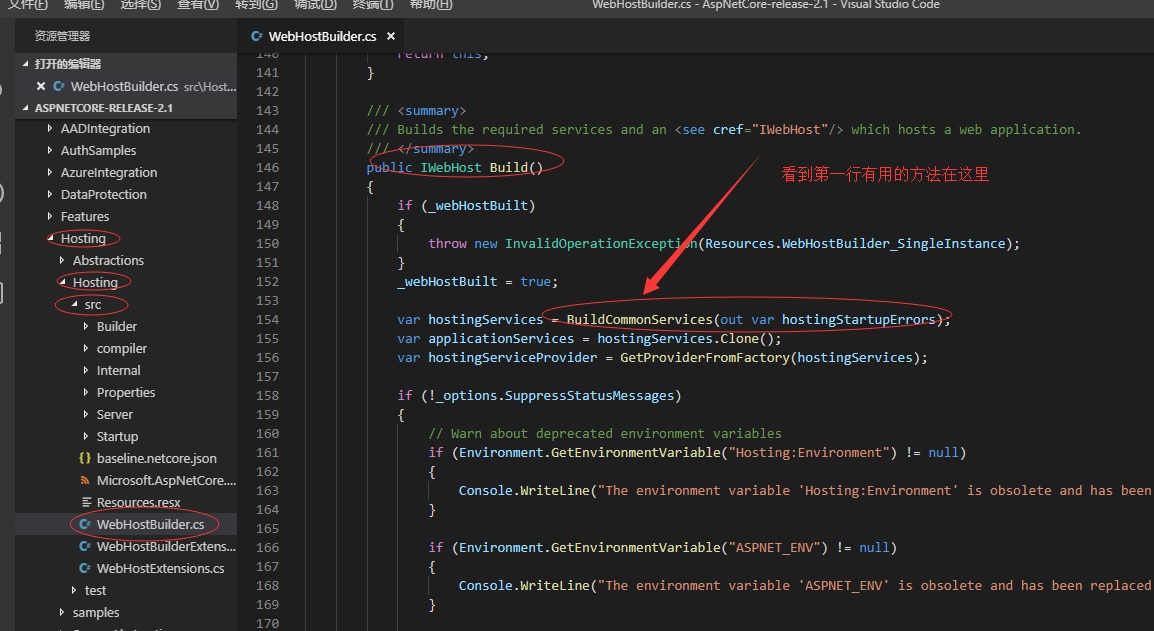
Task: Open WebHostBuilder.cs in the file tree
Action: [150, 524]
